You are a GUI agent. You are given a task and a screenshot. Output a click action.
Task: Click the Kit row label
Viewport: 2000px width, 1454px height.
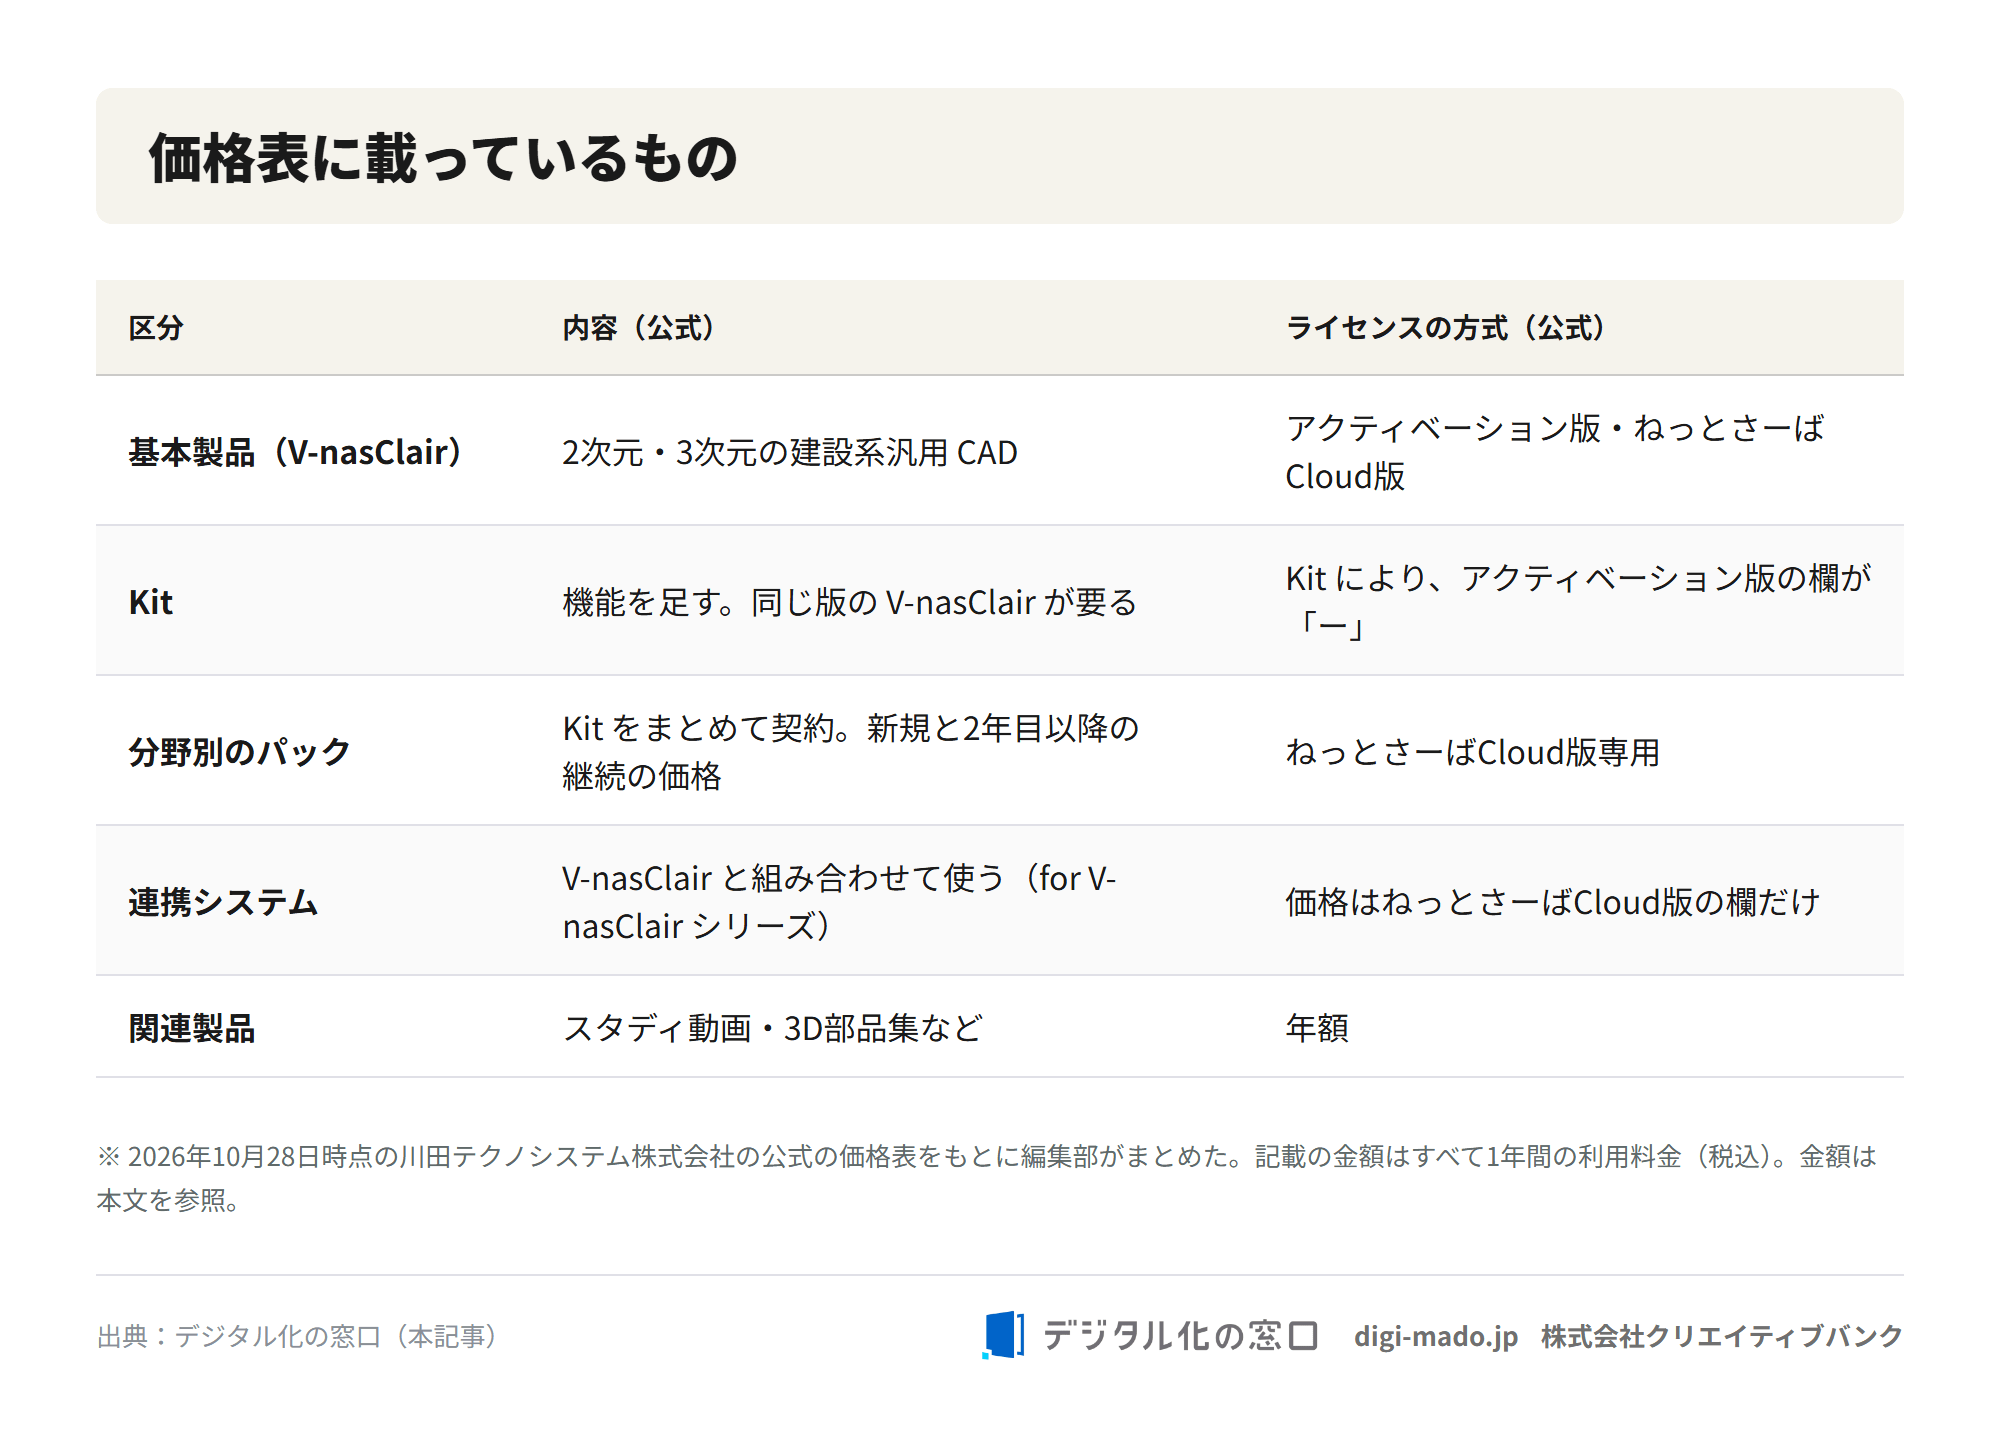point(151,602)
